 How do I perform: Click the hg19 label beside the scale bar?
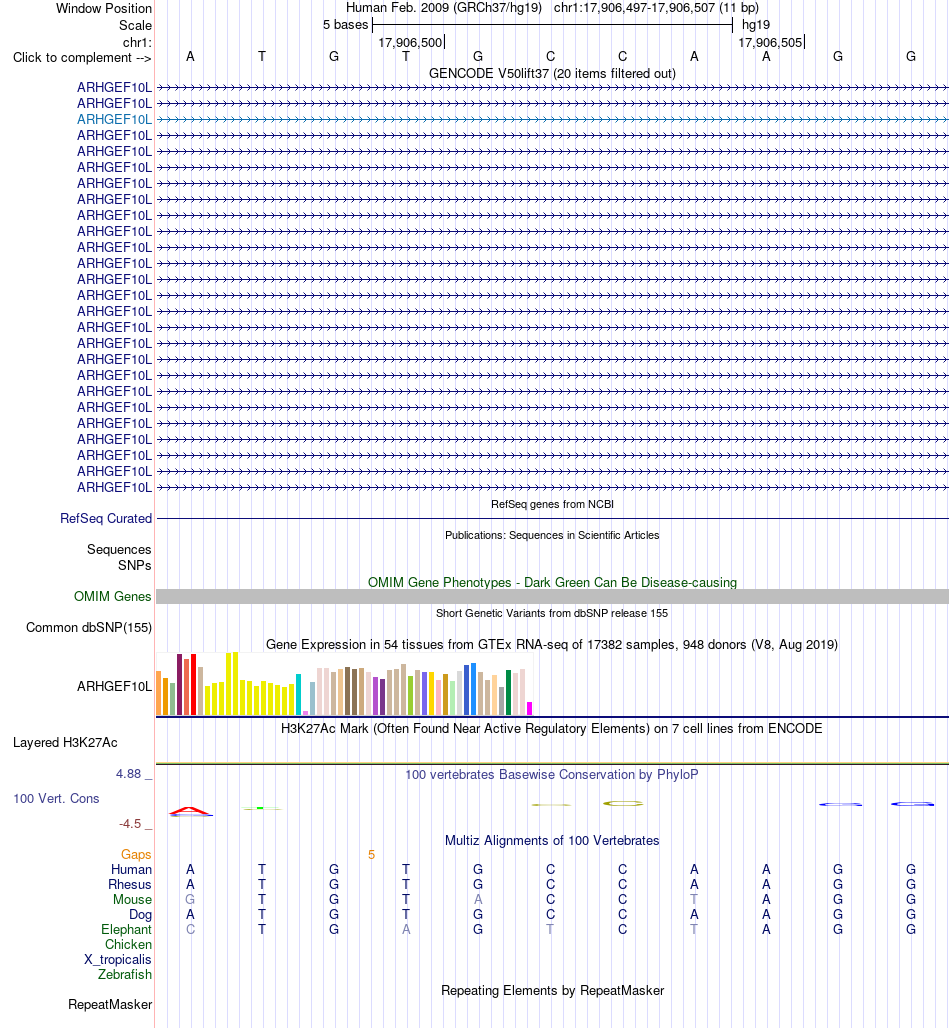click(x=756, y=25)
